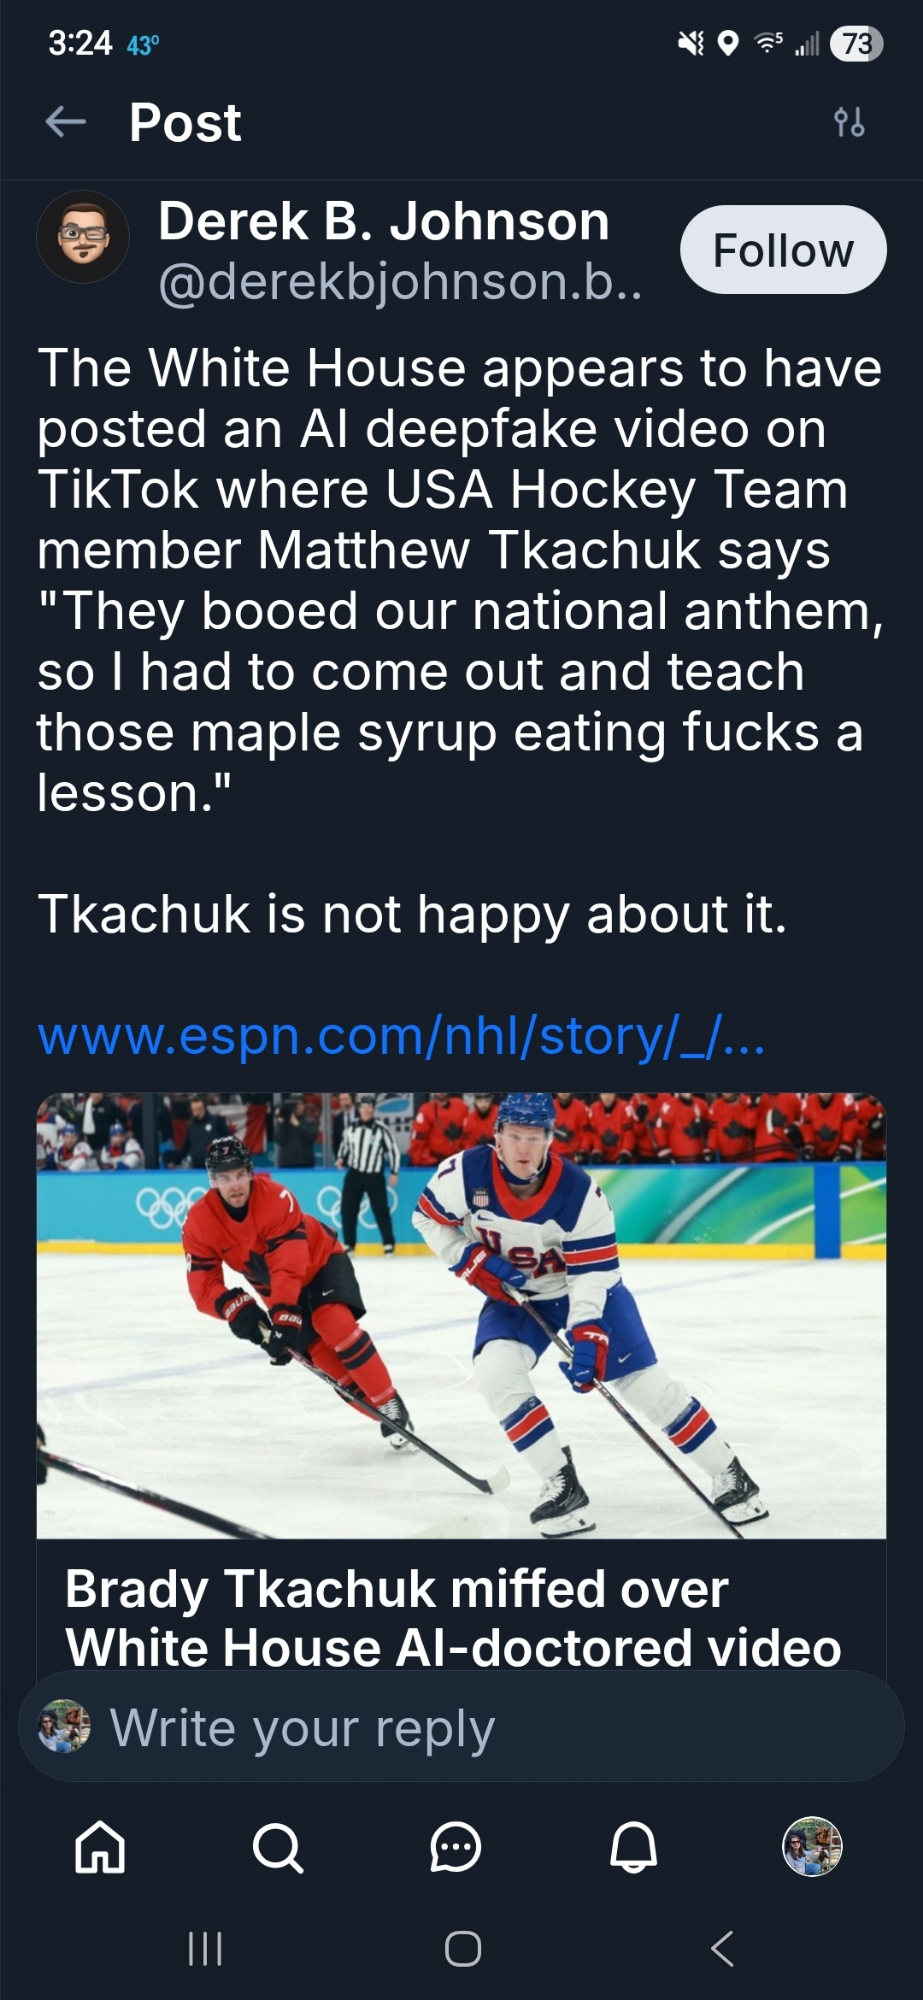Open the Search magnifier icon
This screenshot has height=2000, width=923.
[x=277, y=1846]
